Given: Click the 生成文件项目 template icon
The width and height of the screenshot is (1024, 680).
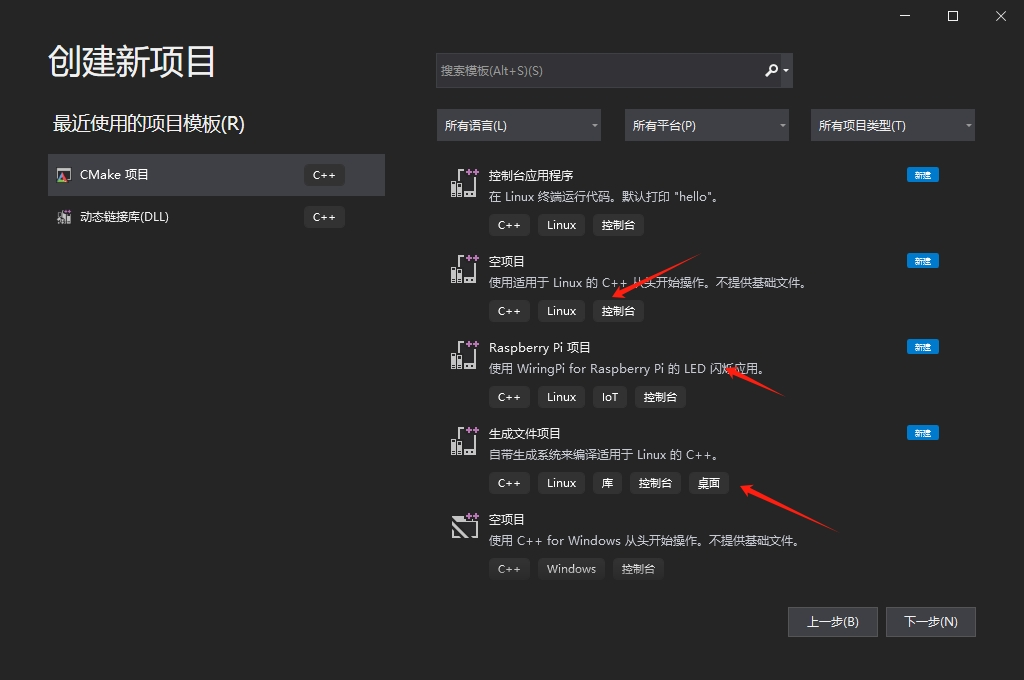Looking at the screenshot, I should tap(464, 441).
